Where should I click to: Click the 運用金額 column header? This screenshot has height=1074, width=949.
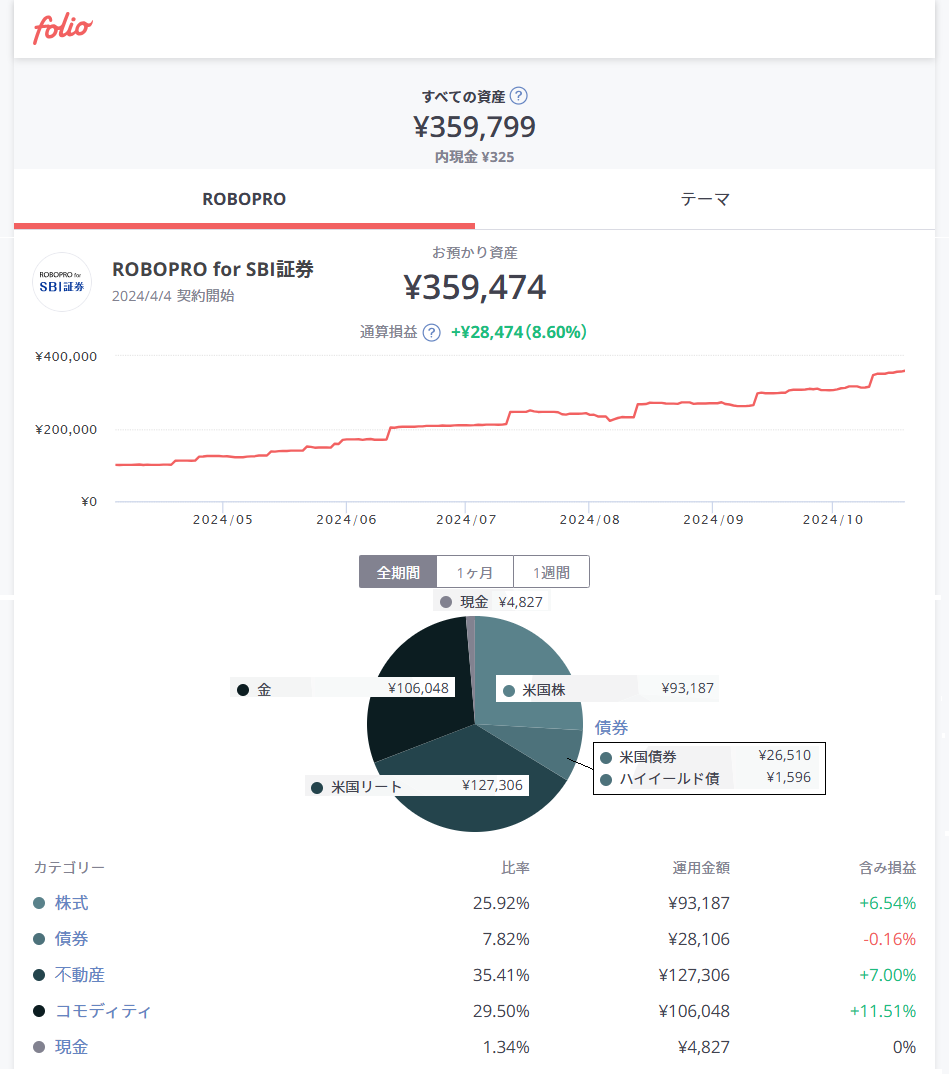[701, 868]
